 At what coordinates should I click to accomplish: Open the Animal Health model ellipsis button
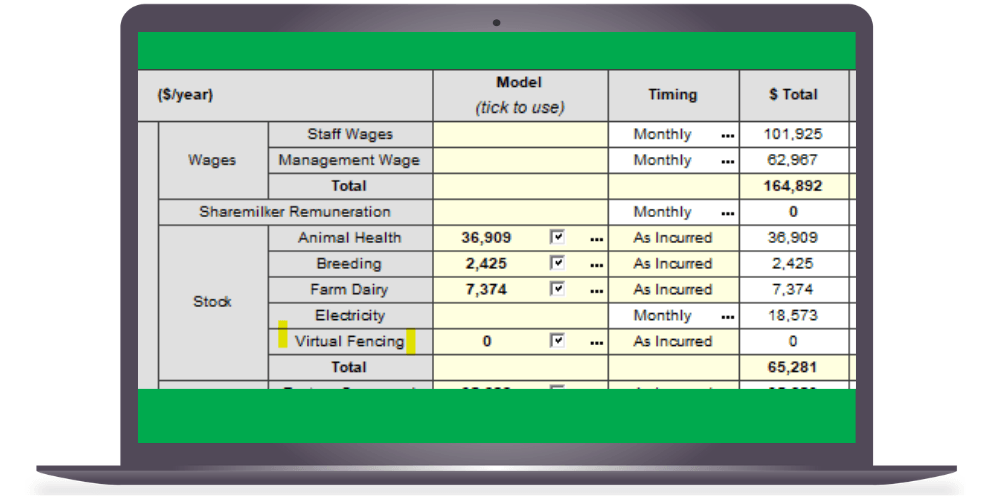click(x=596, y=239)
